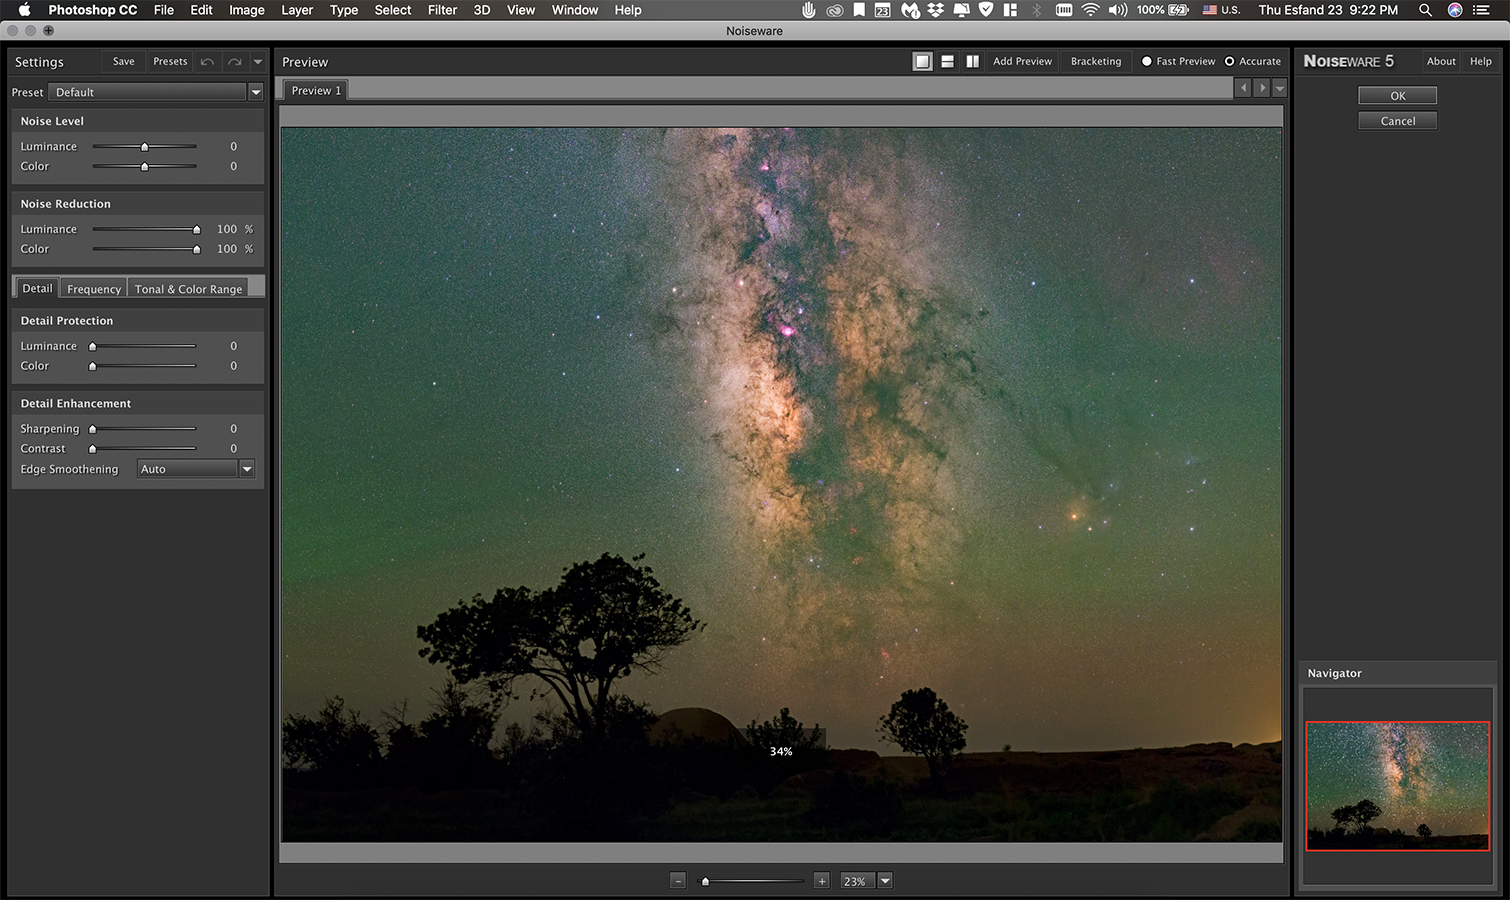Adjust Noise Level Color slider
The height and width of the screenshot is (900, 1510).
coord(144,166)
